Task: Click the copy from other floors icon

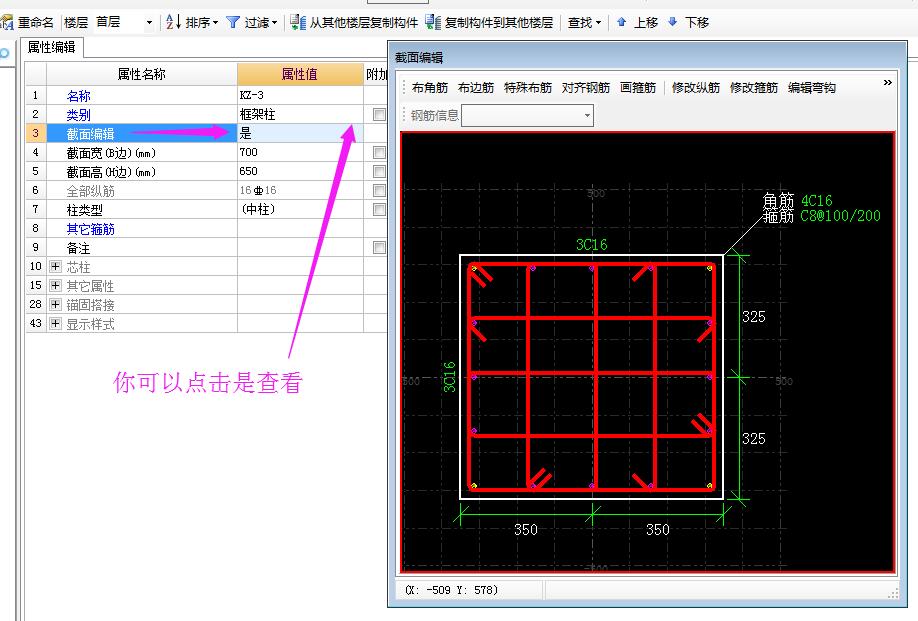Action: click(x=298, y=22)
